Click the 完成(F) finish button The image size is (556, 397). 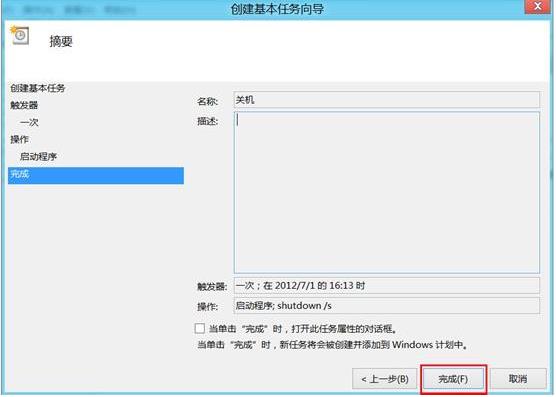453,379
